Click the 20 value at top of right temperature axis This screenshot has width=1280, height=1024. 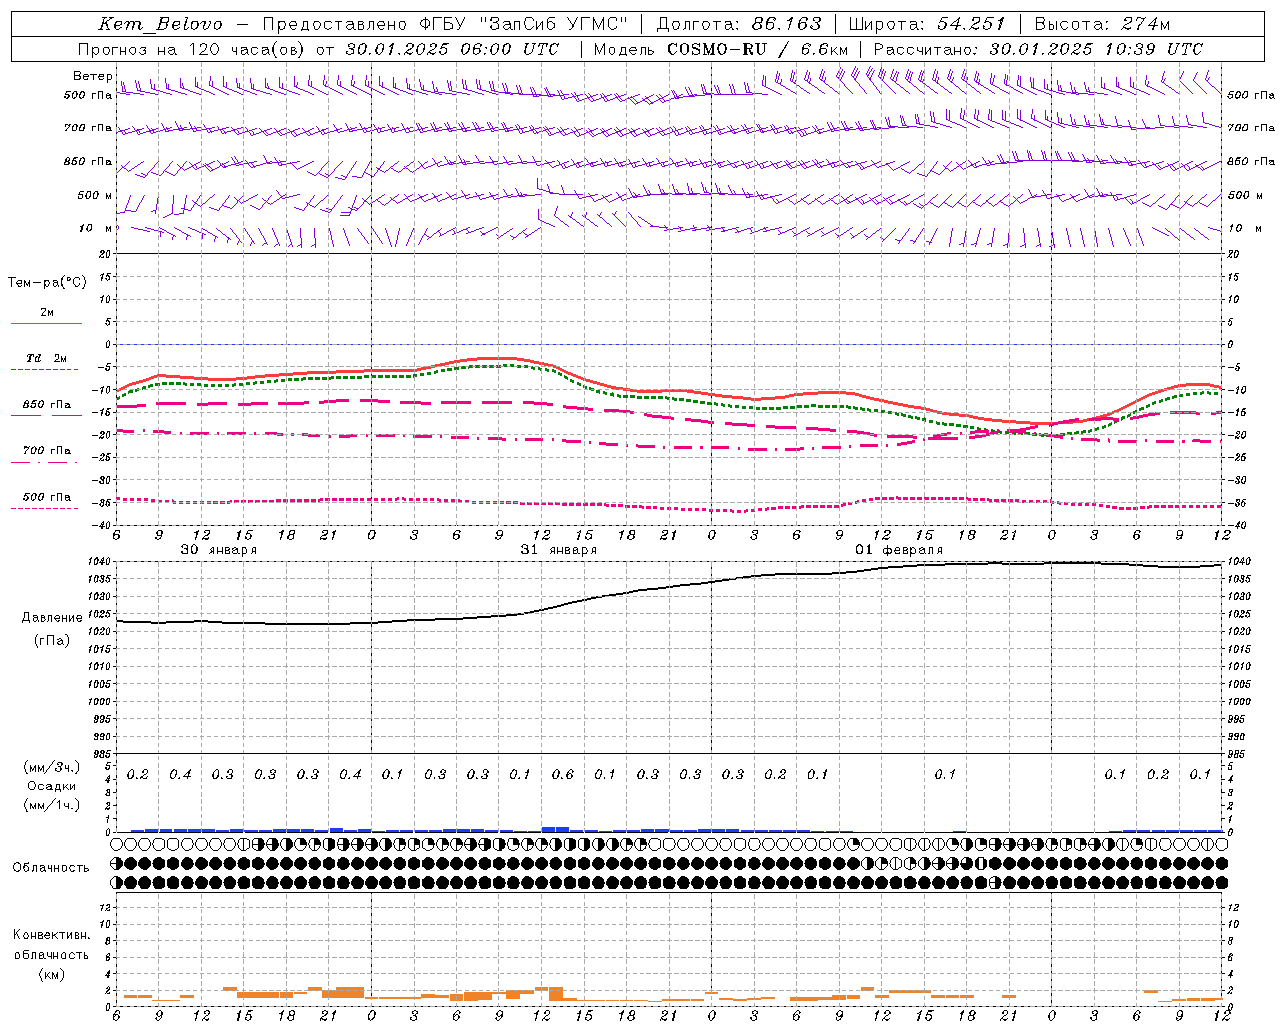(x=1234, y=255)
